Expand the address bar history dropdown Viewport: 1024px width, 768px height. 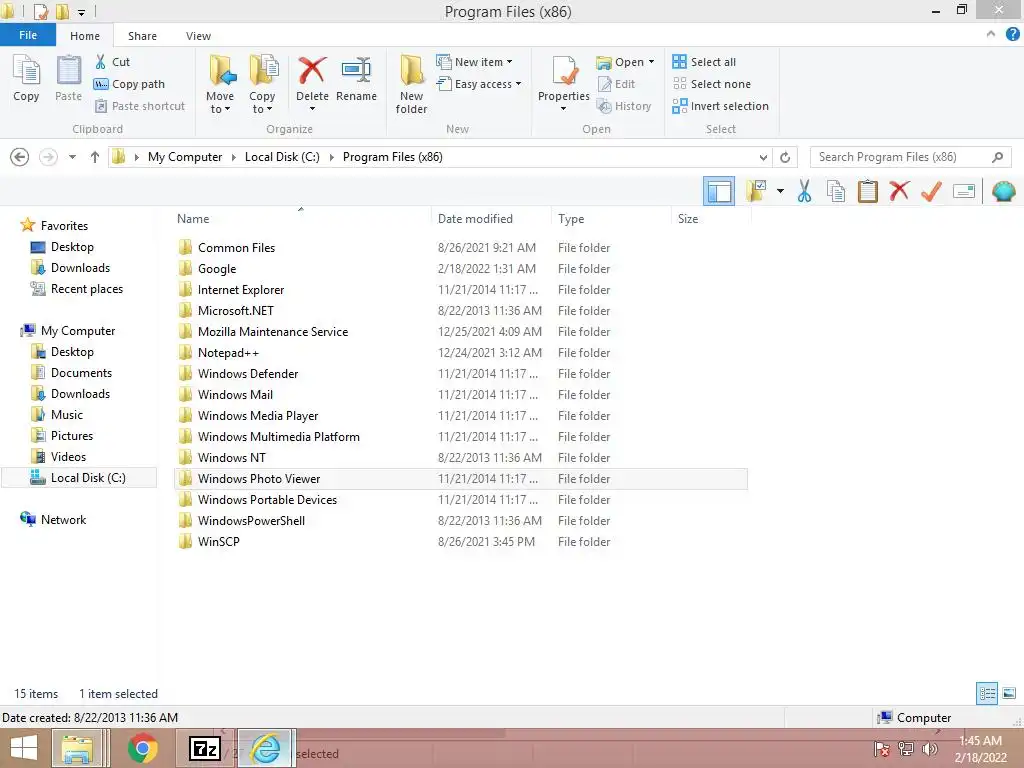[763, 157]
